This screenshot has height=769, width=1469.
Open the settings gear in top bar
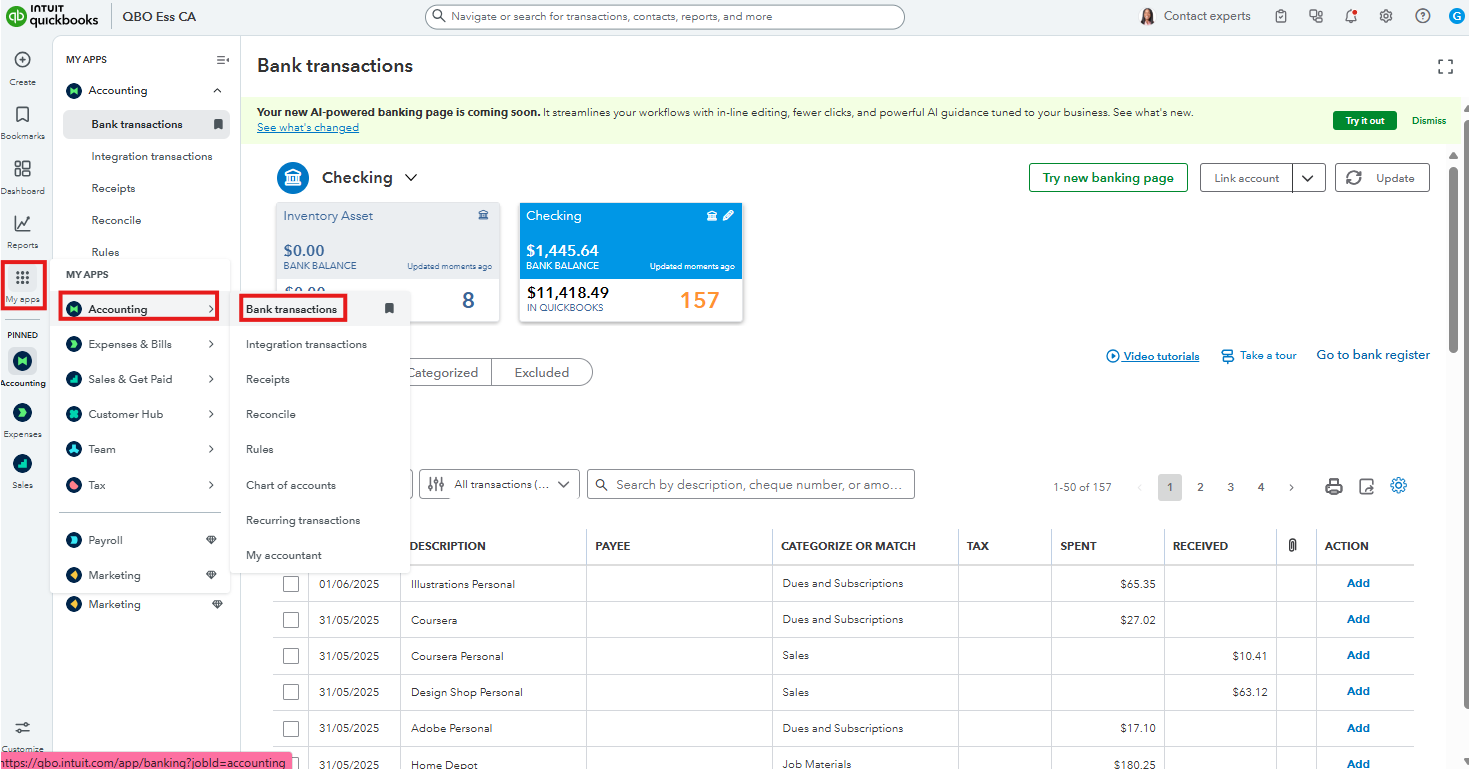click(1386, 16)
